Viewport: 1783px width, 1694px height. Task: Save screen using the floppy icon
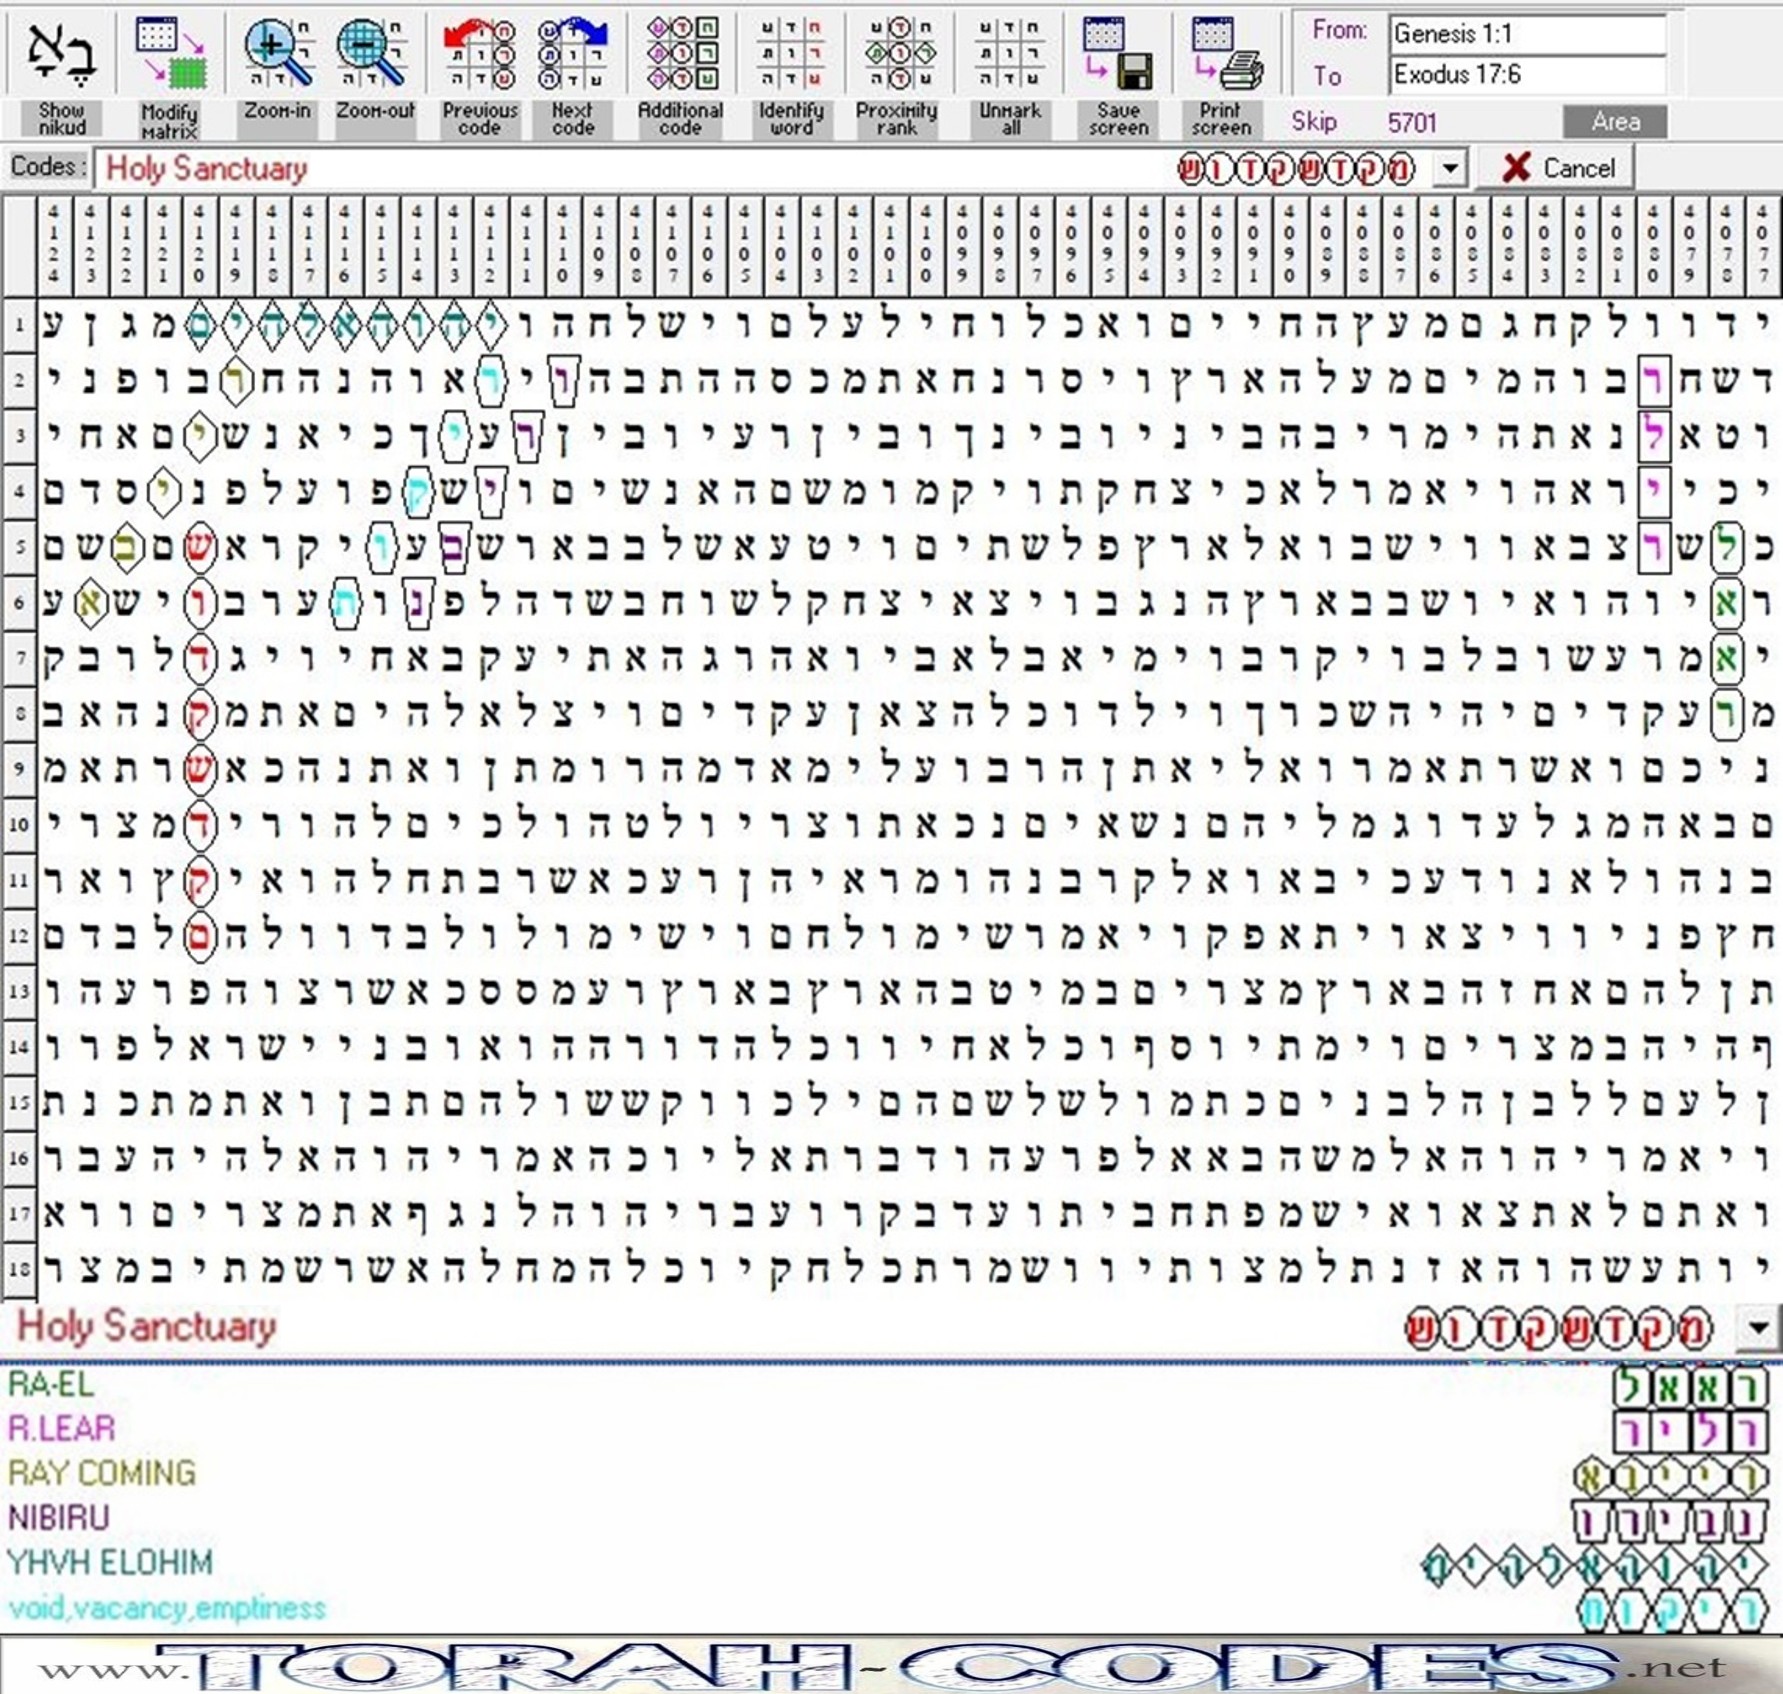(x=1119, y=54)
